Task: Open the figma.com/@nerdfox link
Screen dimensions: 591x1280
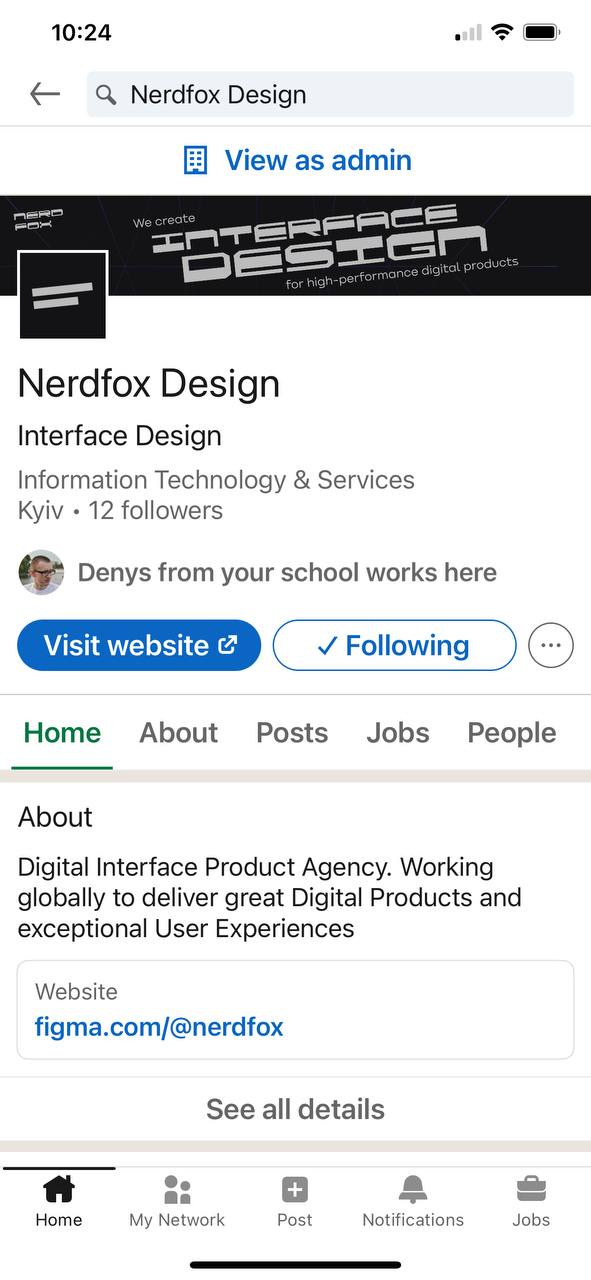Action: point(159,1027)
